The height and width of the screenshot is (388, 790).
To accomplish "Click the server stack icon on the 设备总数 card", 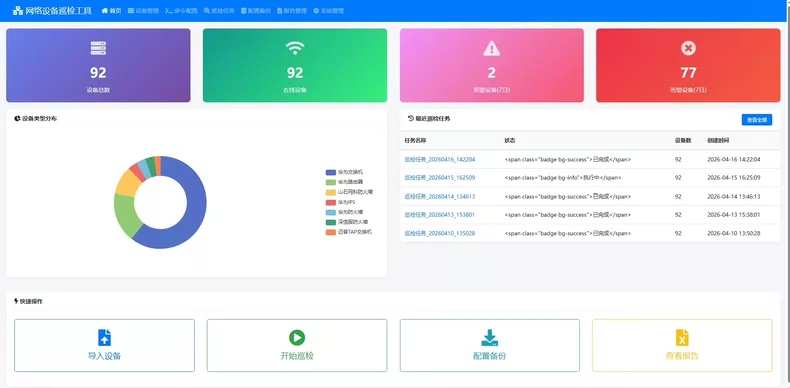I will 98,48.
